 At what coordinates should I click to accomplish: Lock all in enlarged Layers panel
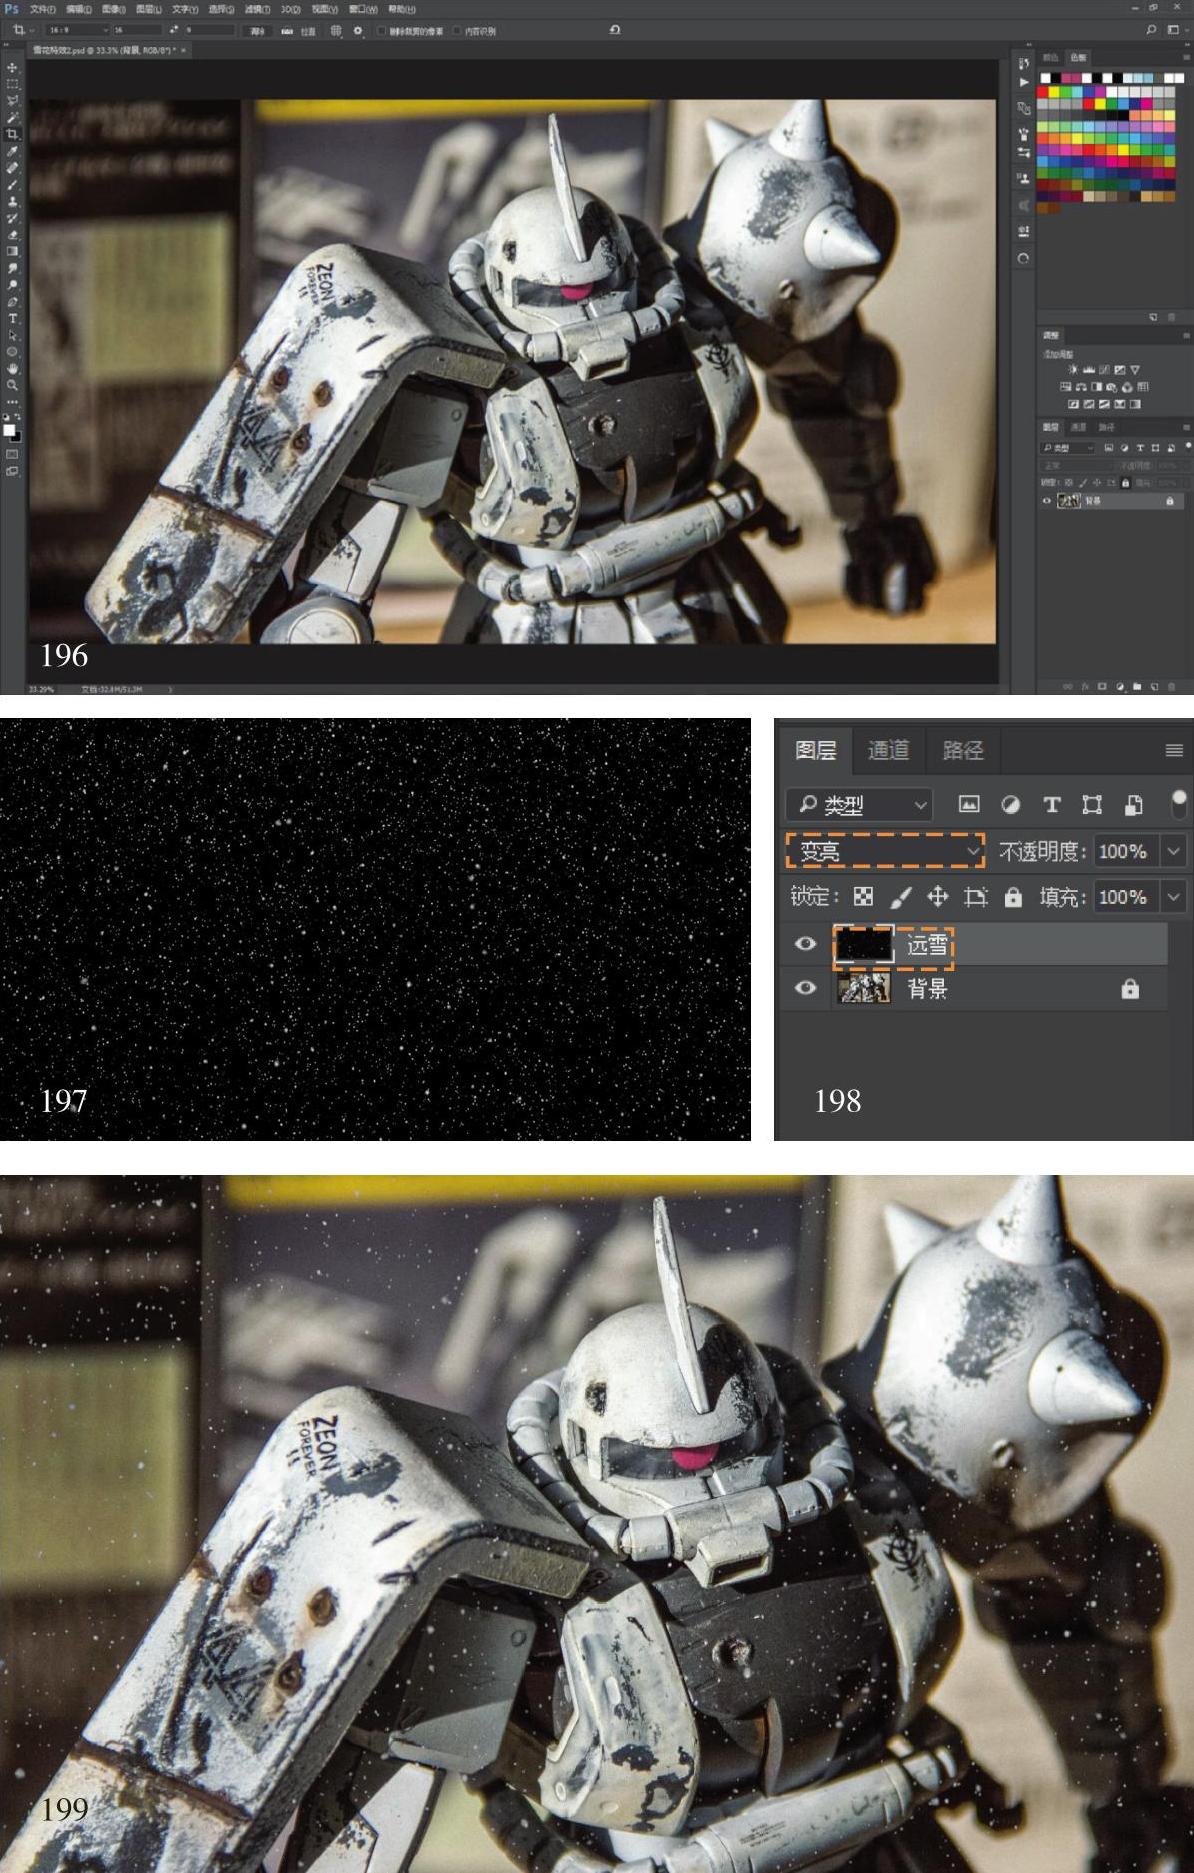1013,897
